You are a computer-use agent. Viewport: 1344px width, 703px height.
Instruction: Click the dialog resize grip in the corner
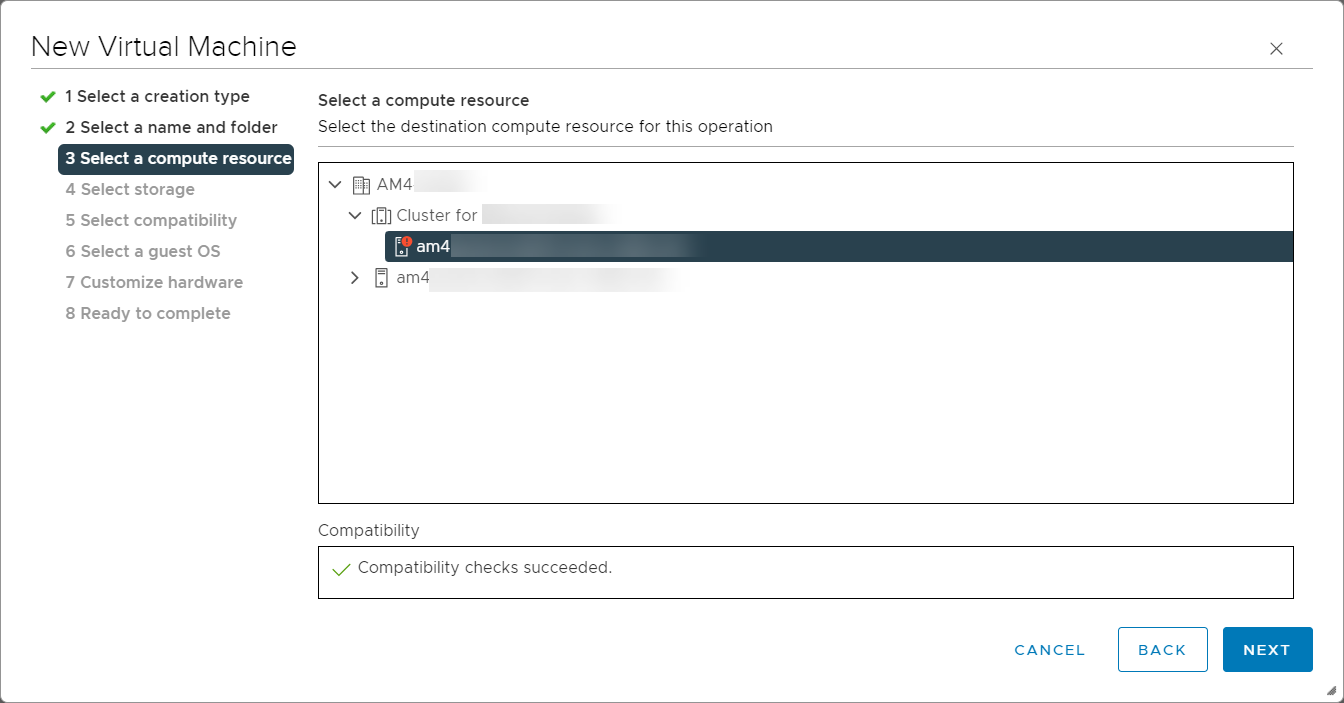[x=1330, y=690]
